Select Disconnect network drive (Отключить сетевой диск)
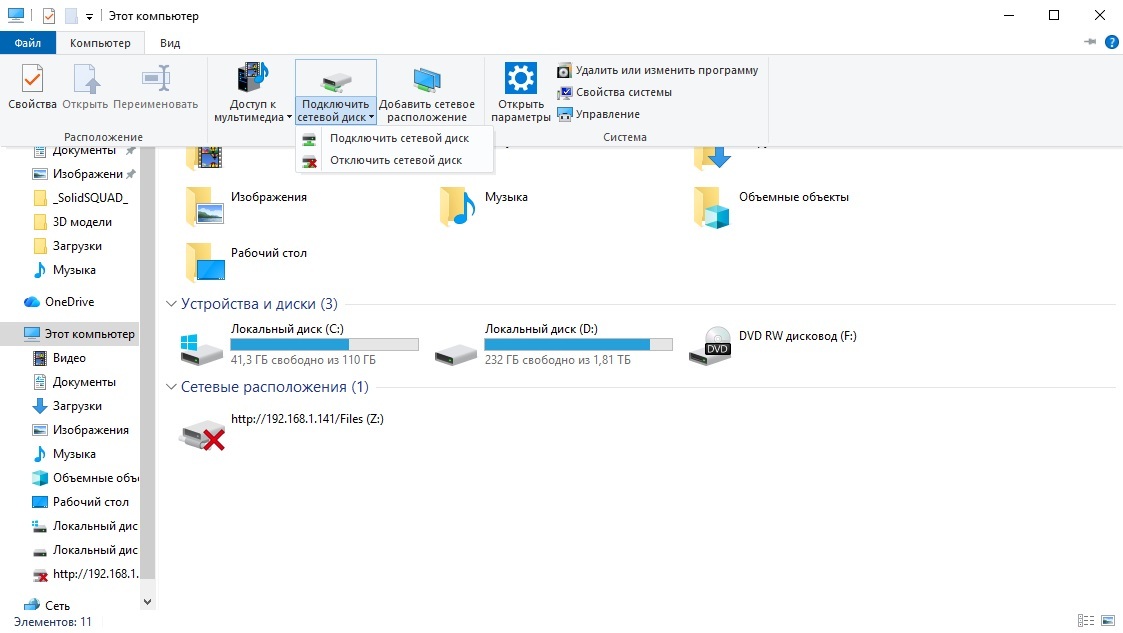Screen dimensions: 1123x633 click(x=395, y=160)
